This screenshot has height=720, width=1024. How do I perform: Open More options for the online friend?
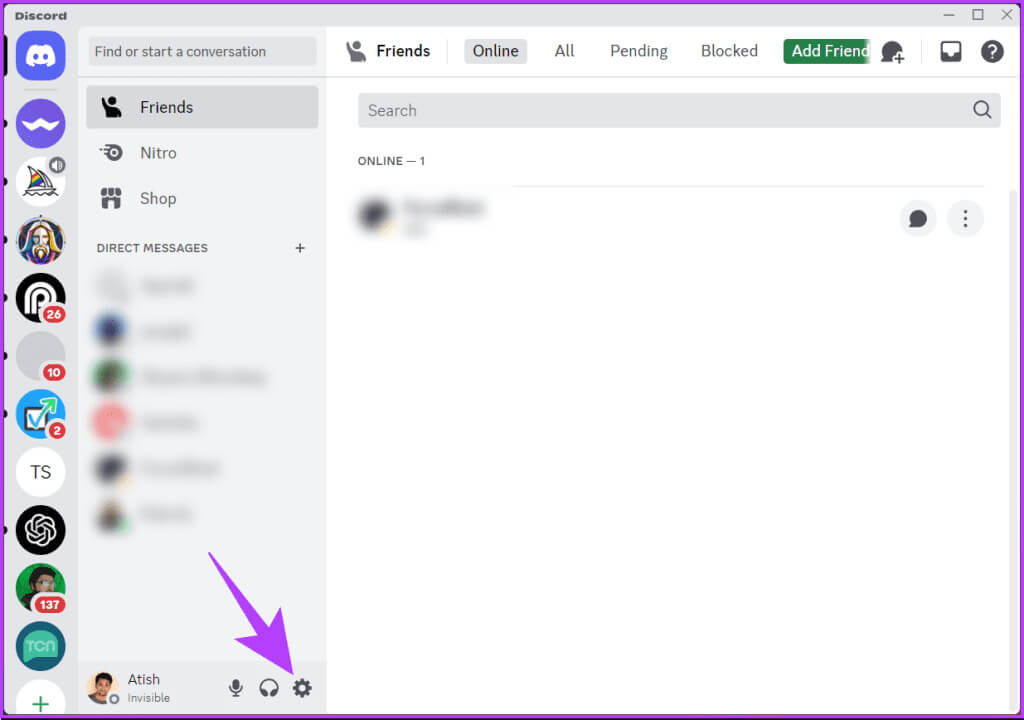tap(965, 218)
